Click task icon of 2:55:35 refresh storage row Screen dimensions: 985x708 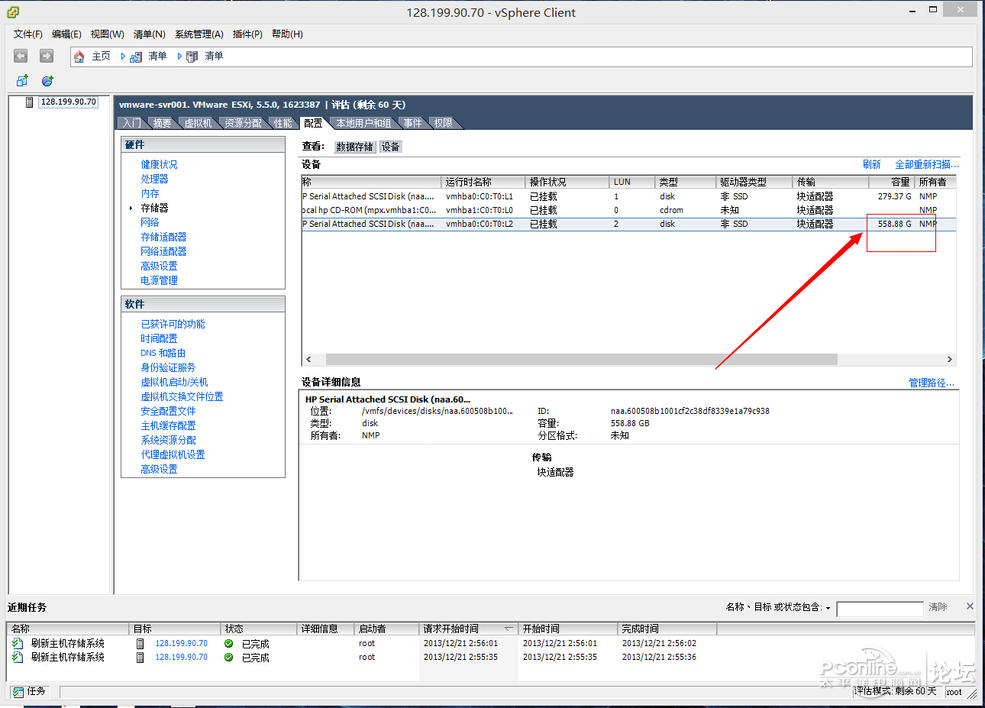pyautogui.click(x=18, y=657)
